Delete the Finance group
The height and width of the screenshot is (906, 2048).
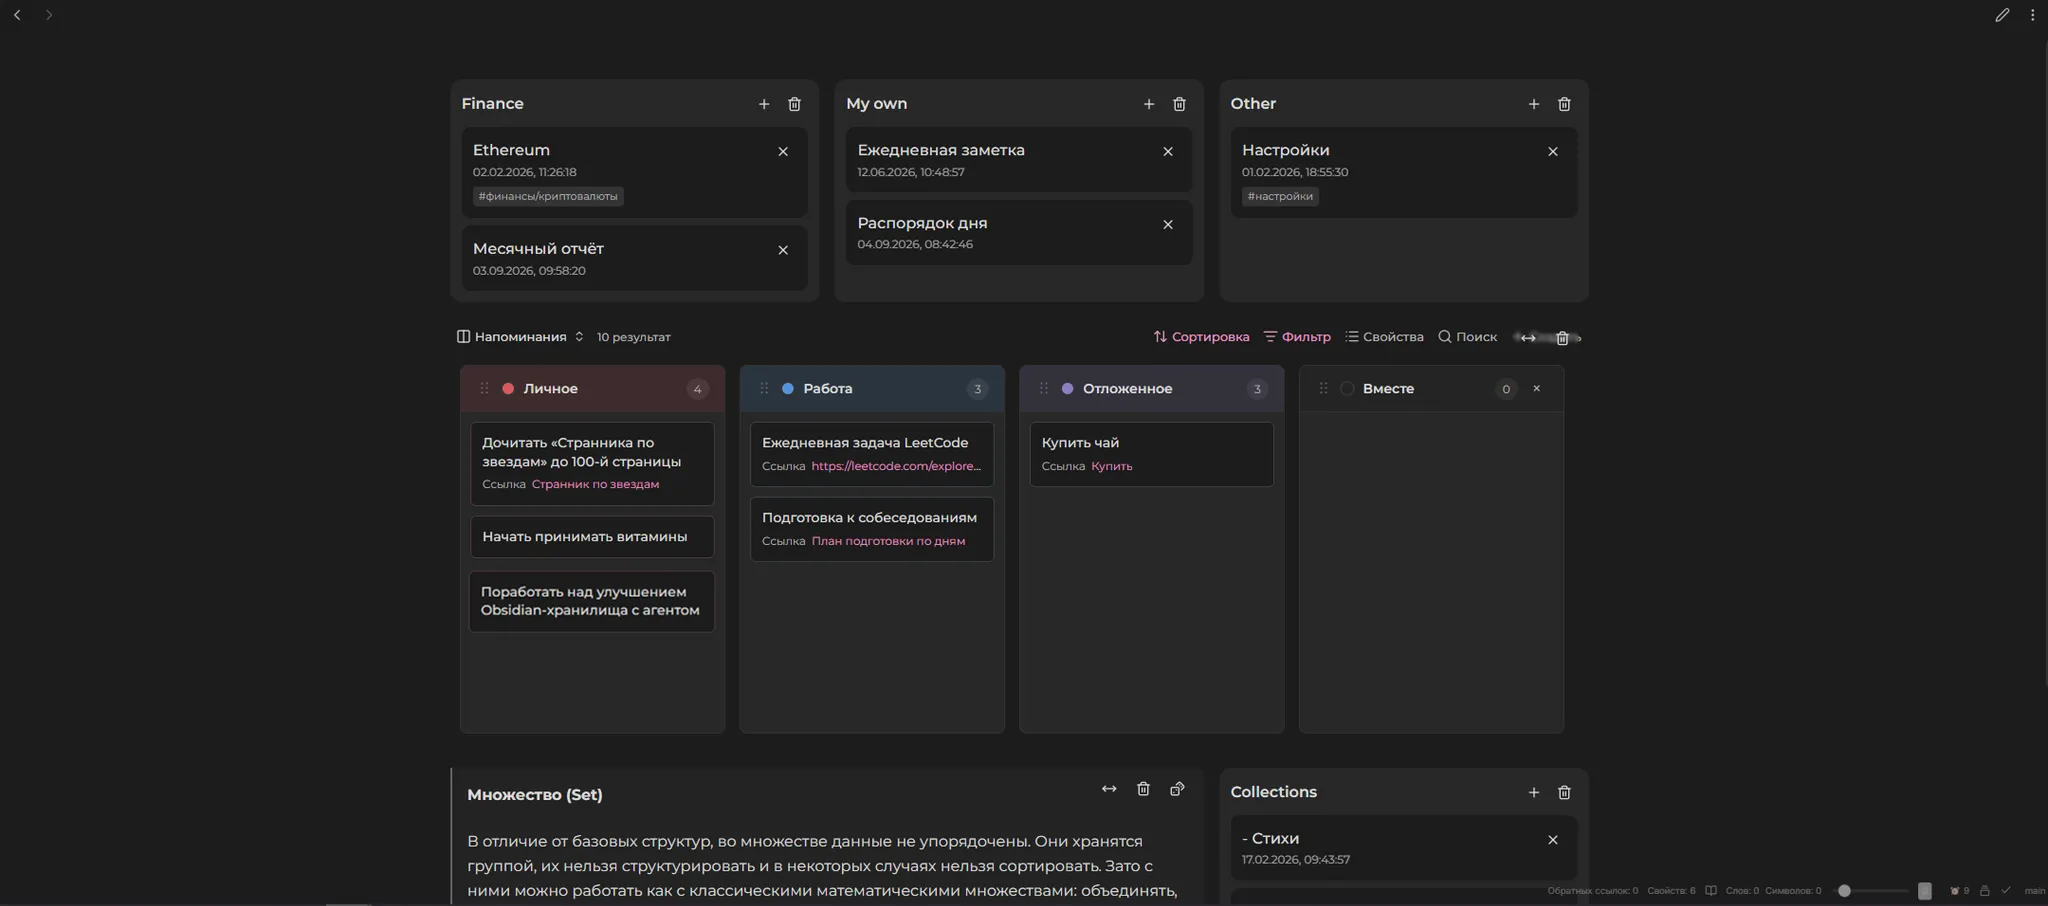794,104
